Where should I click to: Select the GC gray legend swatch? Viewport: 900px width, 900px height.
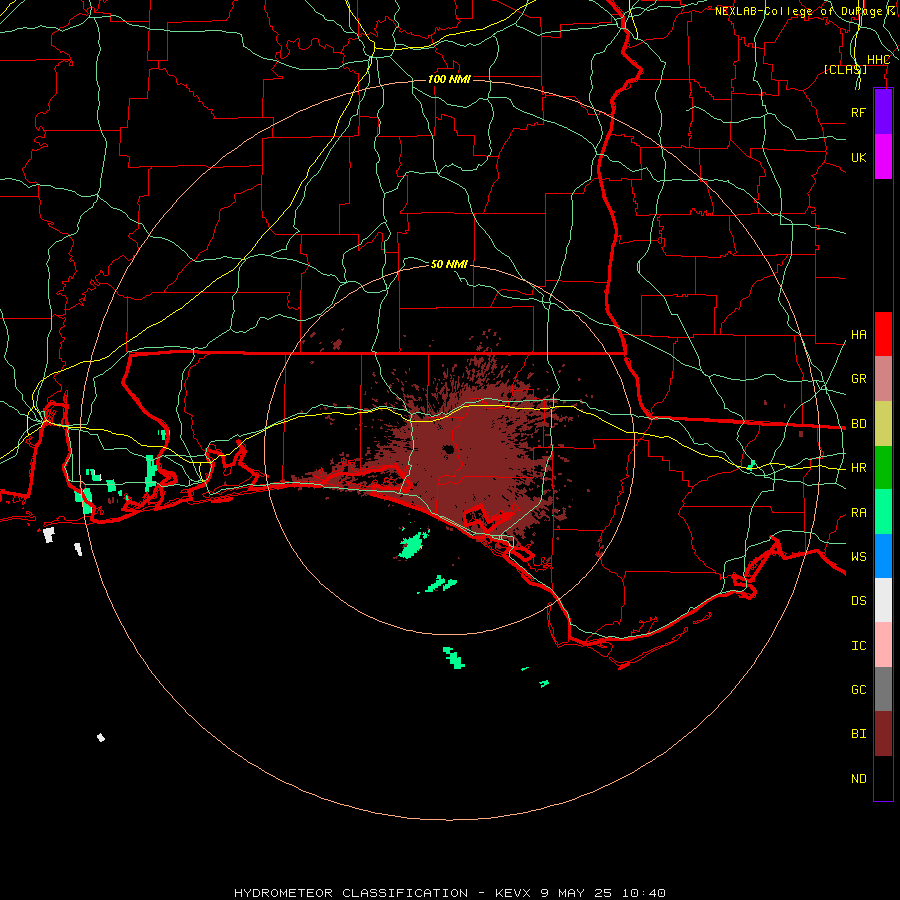pyautogui.click(x=883, y=689)
